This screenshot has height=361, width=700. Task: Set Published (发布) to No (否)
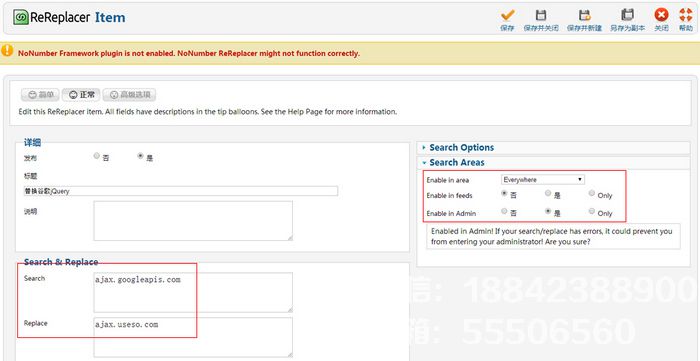pyautogui.click(x=96, y=156)
